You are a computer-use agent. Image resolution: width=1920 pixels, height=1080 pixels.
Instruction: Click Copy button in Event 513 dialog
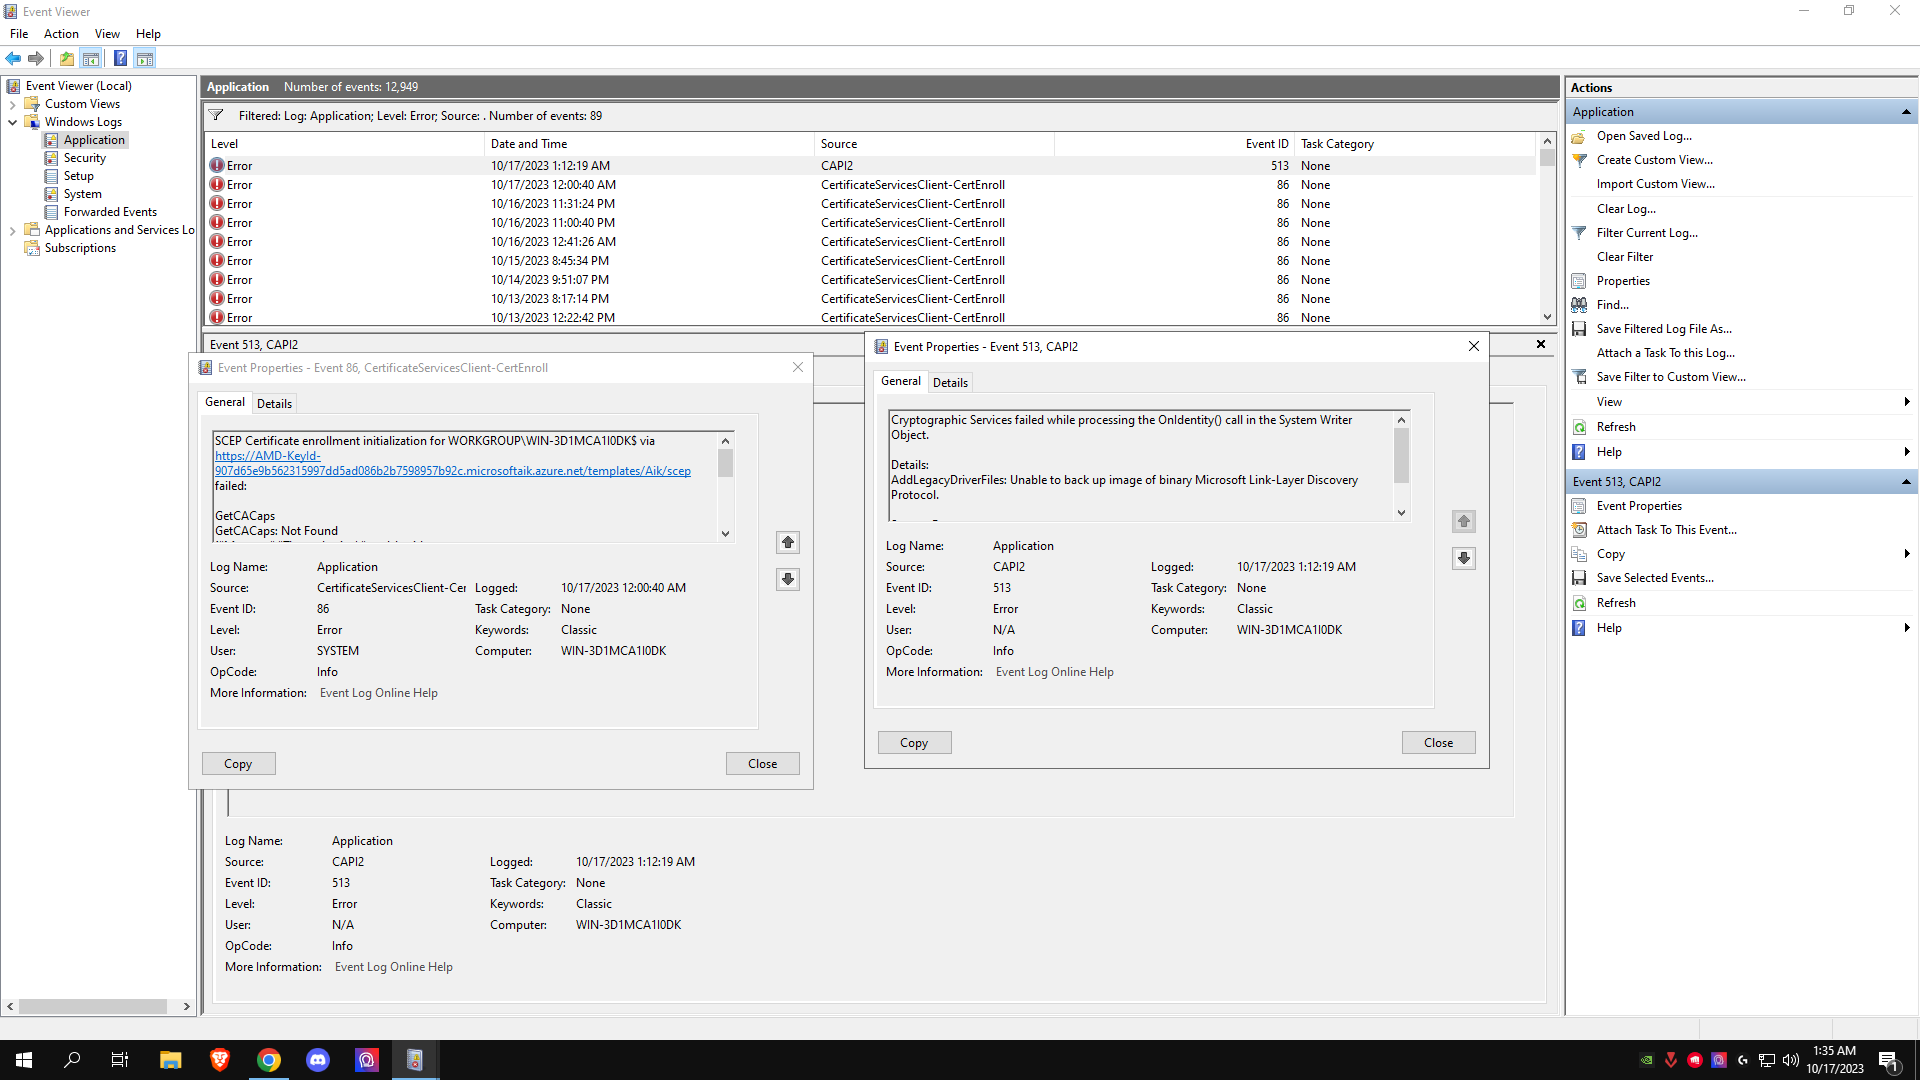pyautogui.click(x=914, y=743)
